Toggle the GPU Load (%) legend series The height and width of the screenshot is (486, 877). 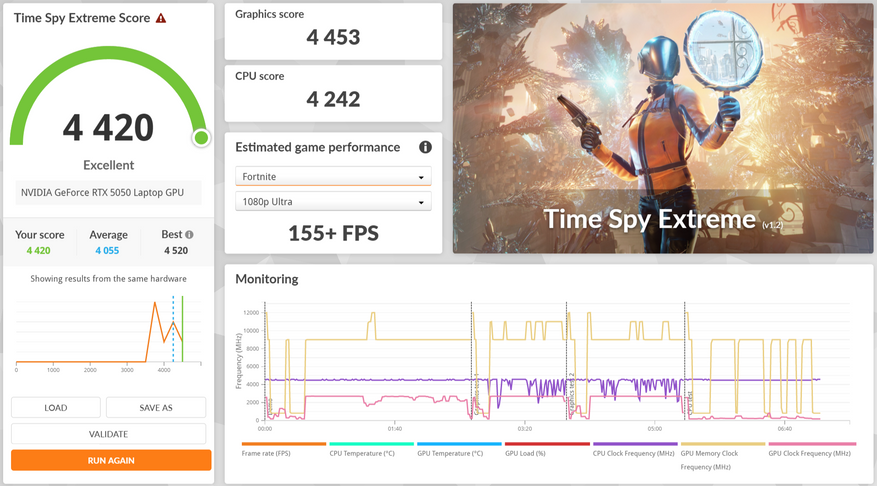(x=547, y=450)
